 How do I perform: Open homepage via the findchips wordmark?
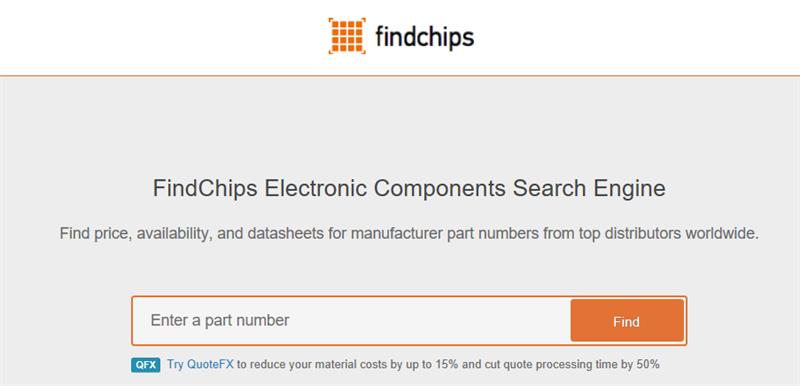[424, 36]
